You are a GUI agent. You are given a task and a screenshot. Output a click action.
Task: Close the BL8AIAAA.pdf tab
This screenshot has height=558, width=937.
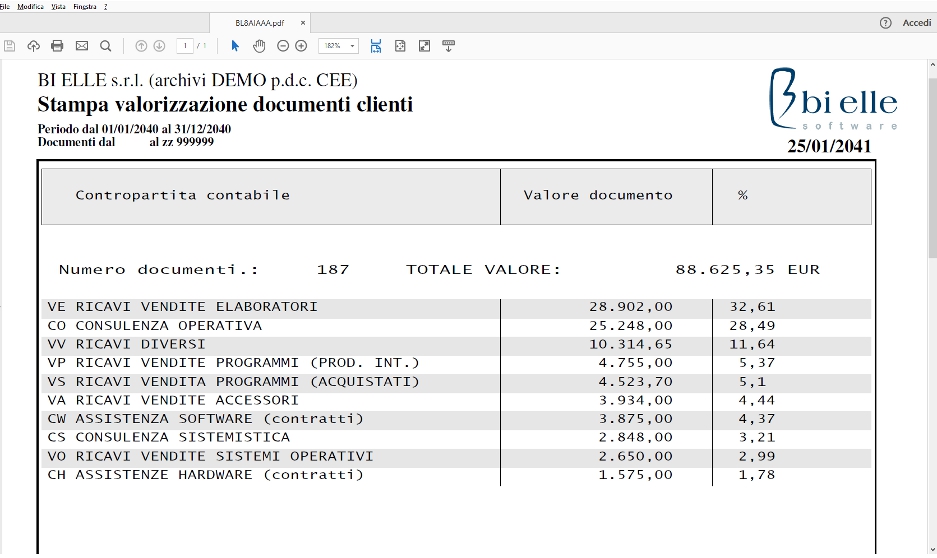click(x=303, y=23)
